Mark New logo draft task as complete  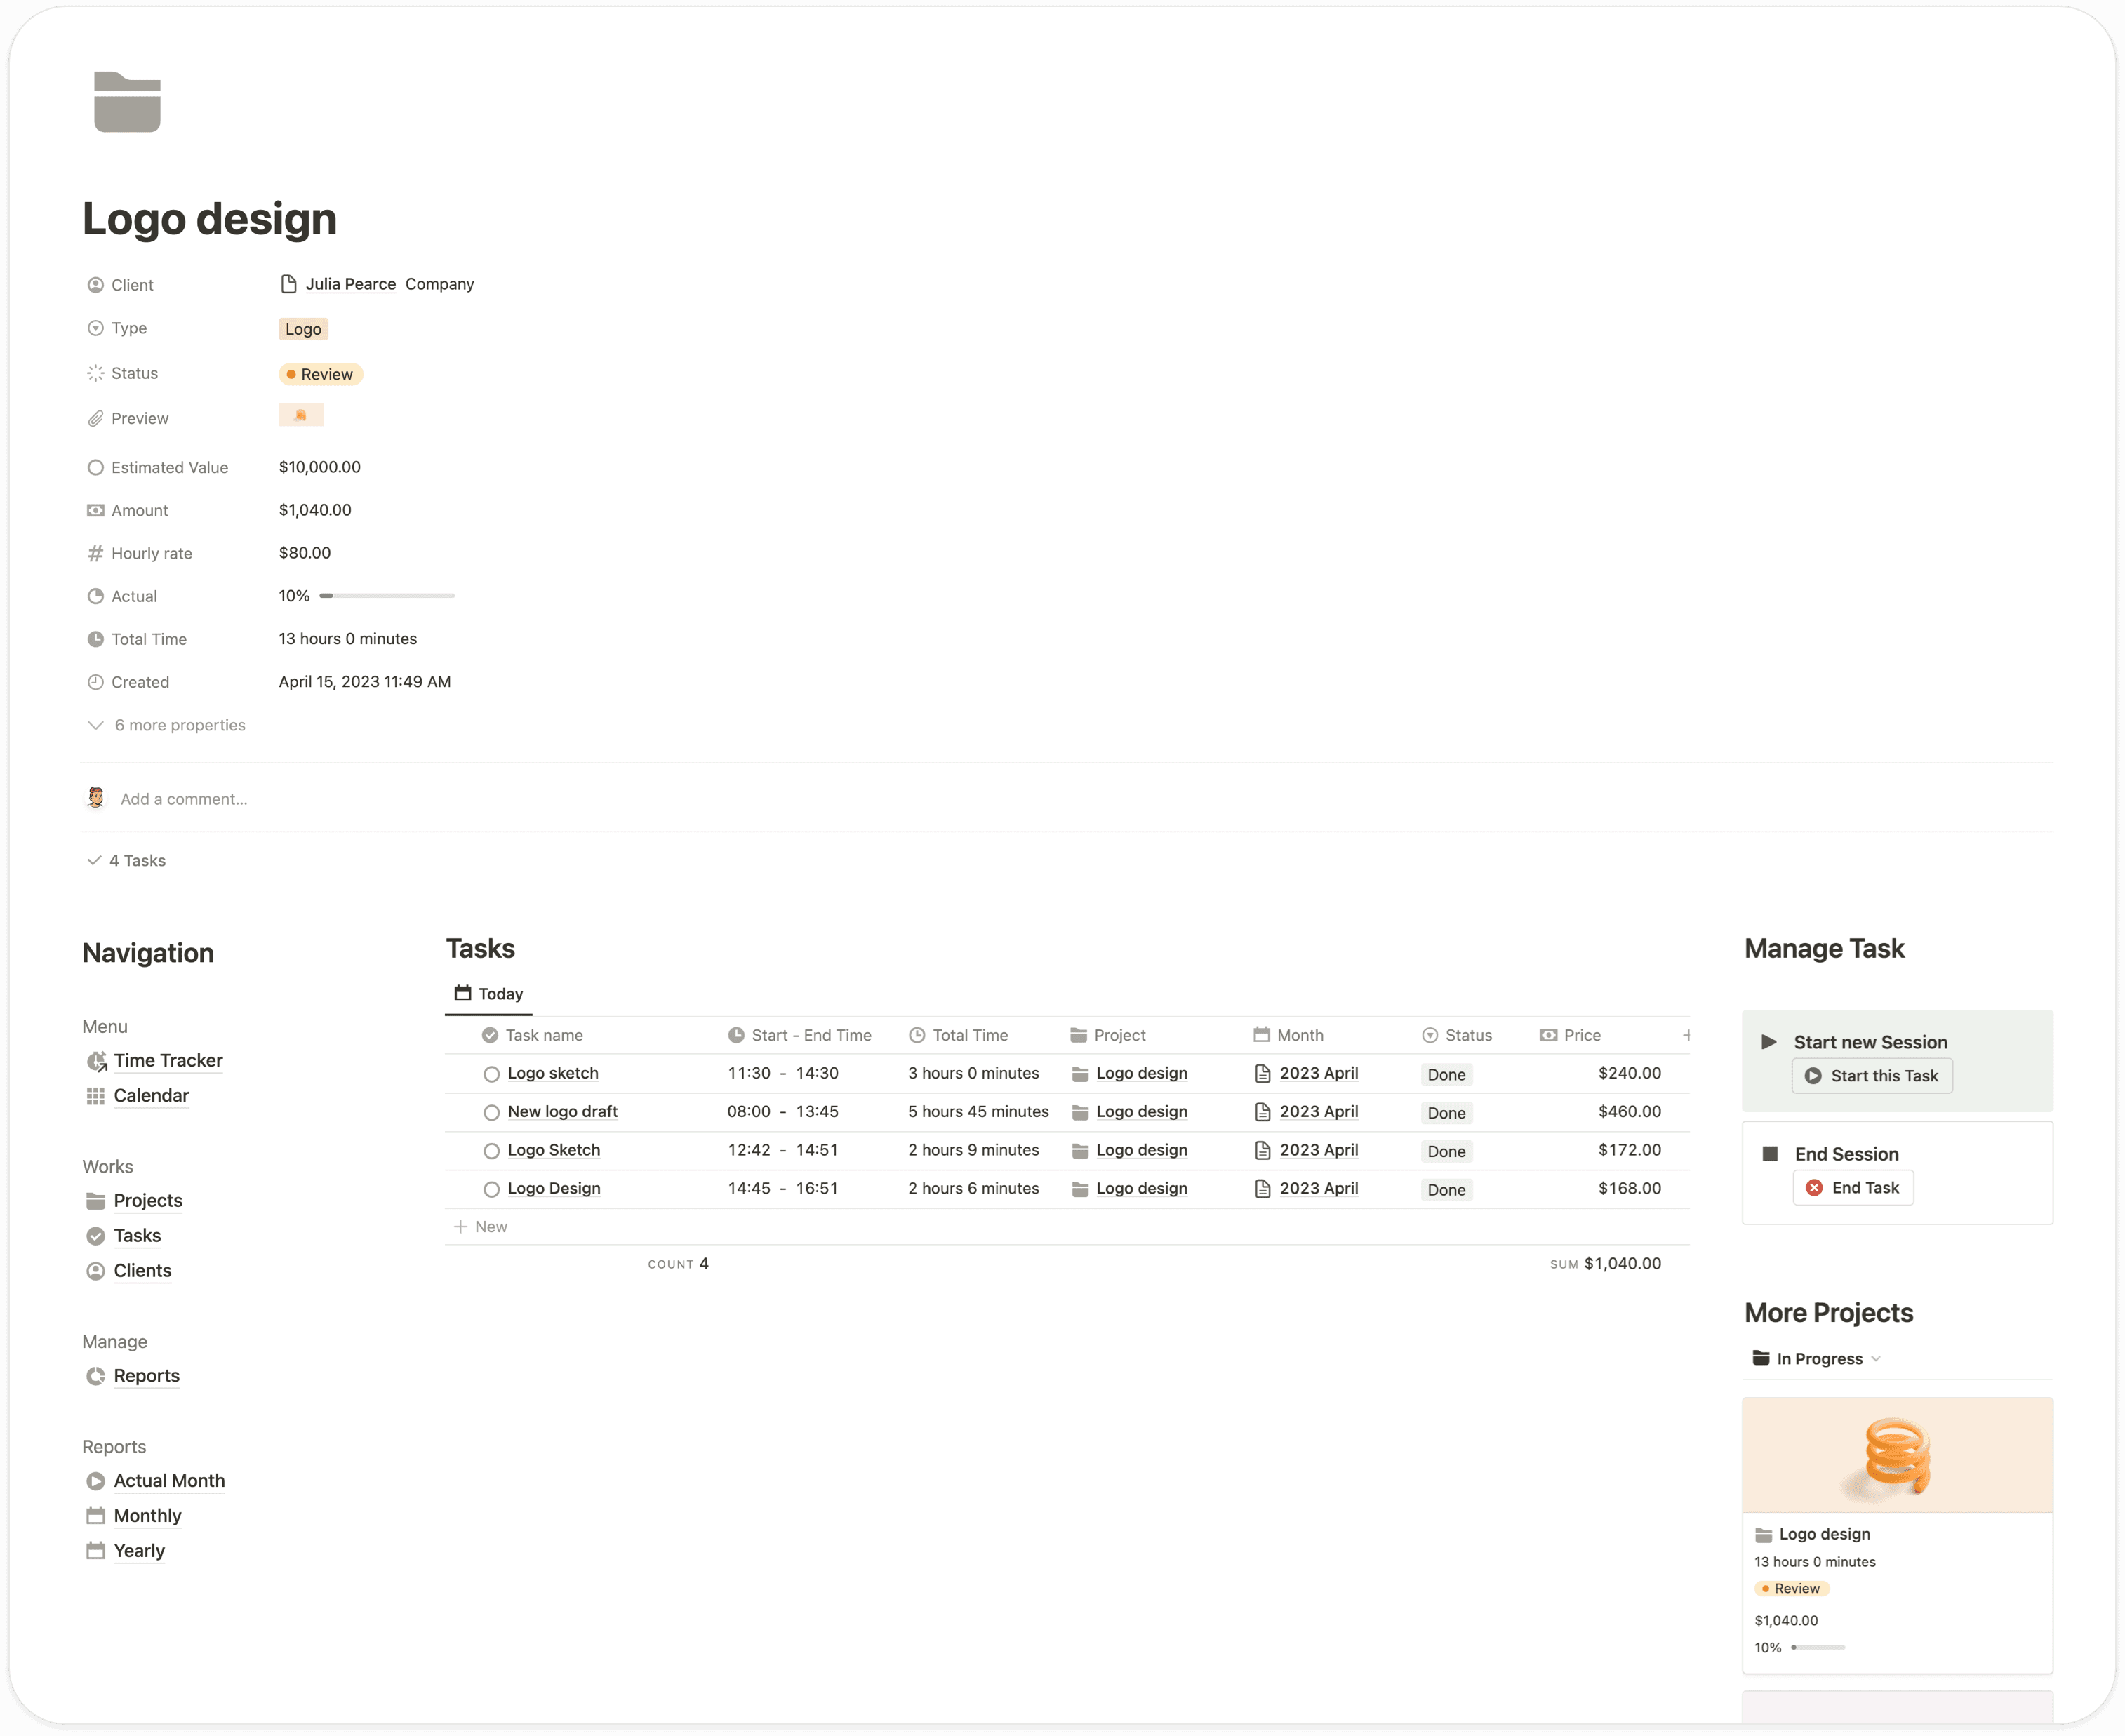491,1111
